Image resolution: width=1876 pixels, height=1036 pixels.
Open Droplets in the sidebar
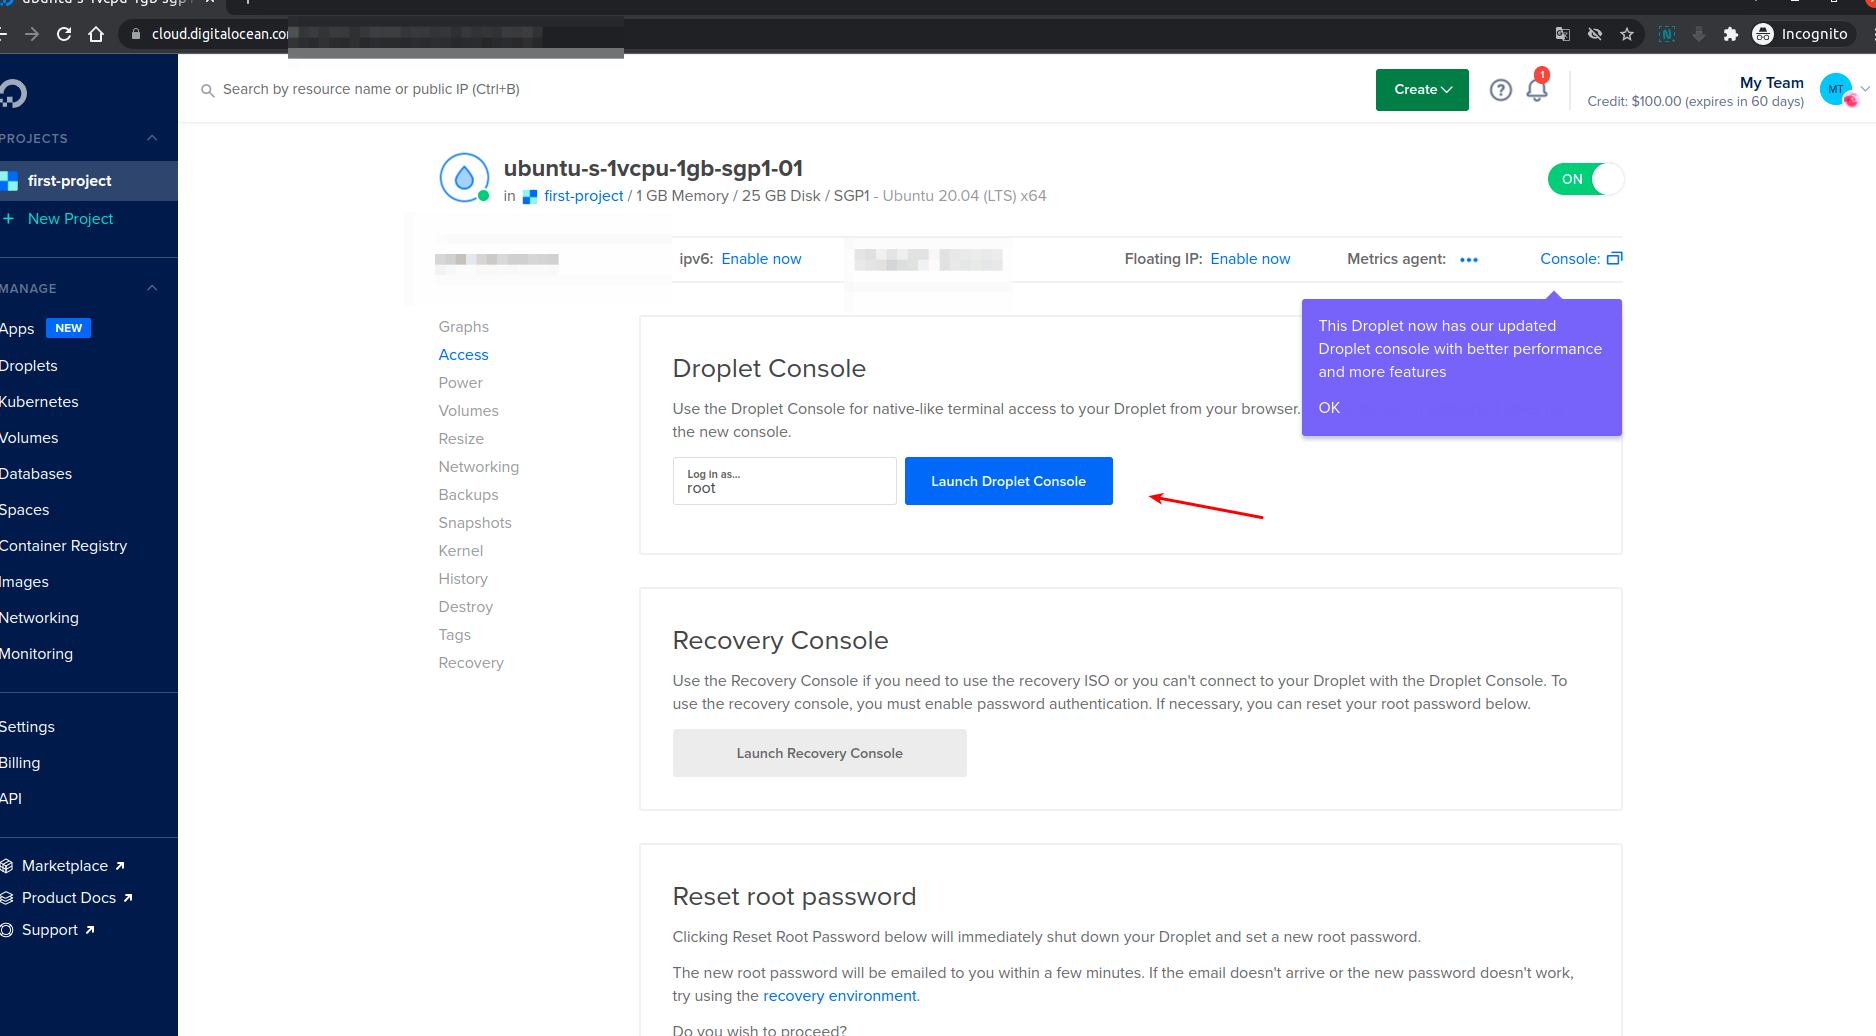click(29, 366)
